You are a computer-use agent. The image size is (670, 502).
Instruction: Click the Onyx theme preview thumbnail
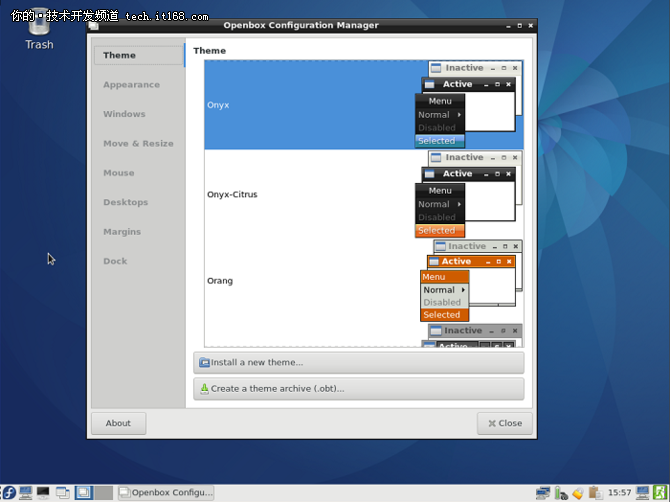pos(469,105)
